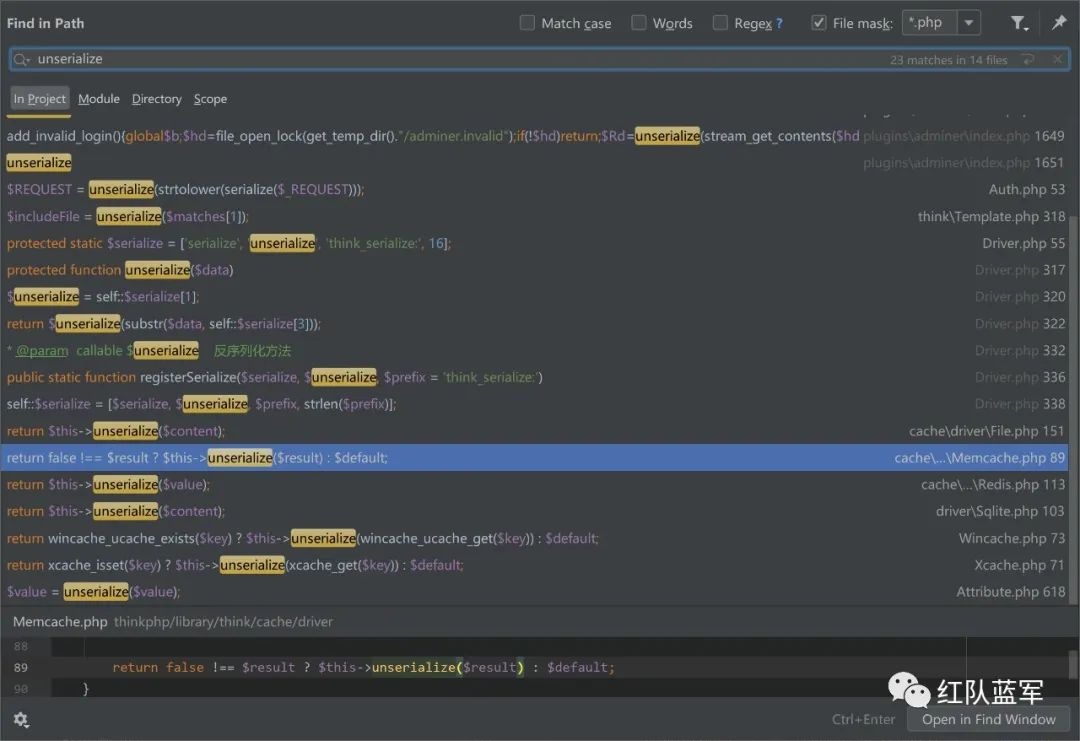Select the Driver.php 322 result row
Viewport: 1080px width, 741px height.
click(x=534, y=324)
